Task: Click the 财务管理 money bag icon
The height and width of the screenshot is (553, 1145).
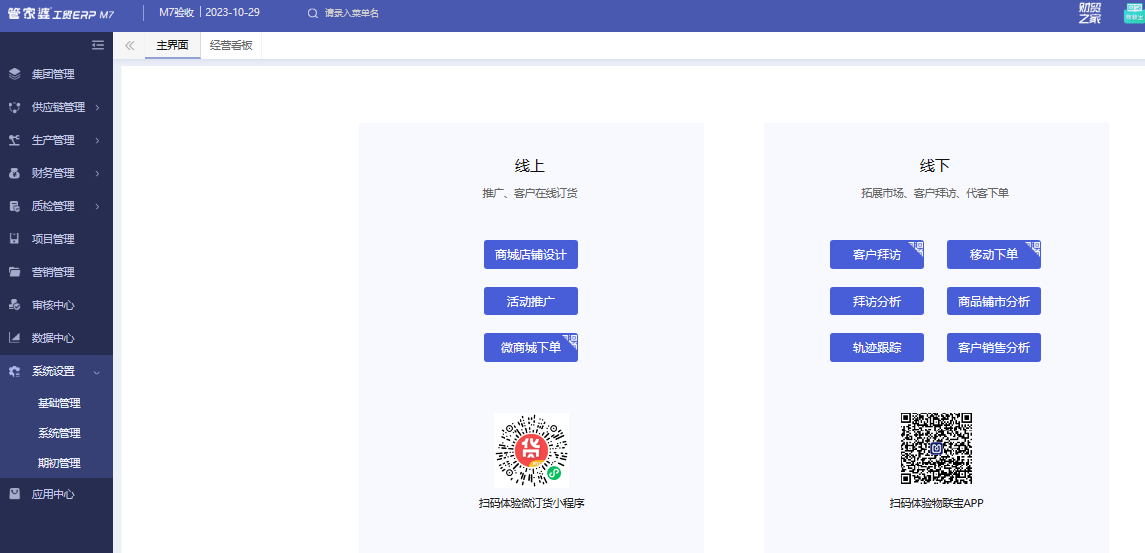Action: [x=15, y=173]
